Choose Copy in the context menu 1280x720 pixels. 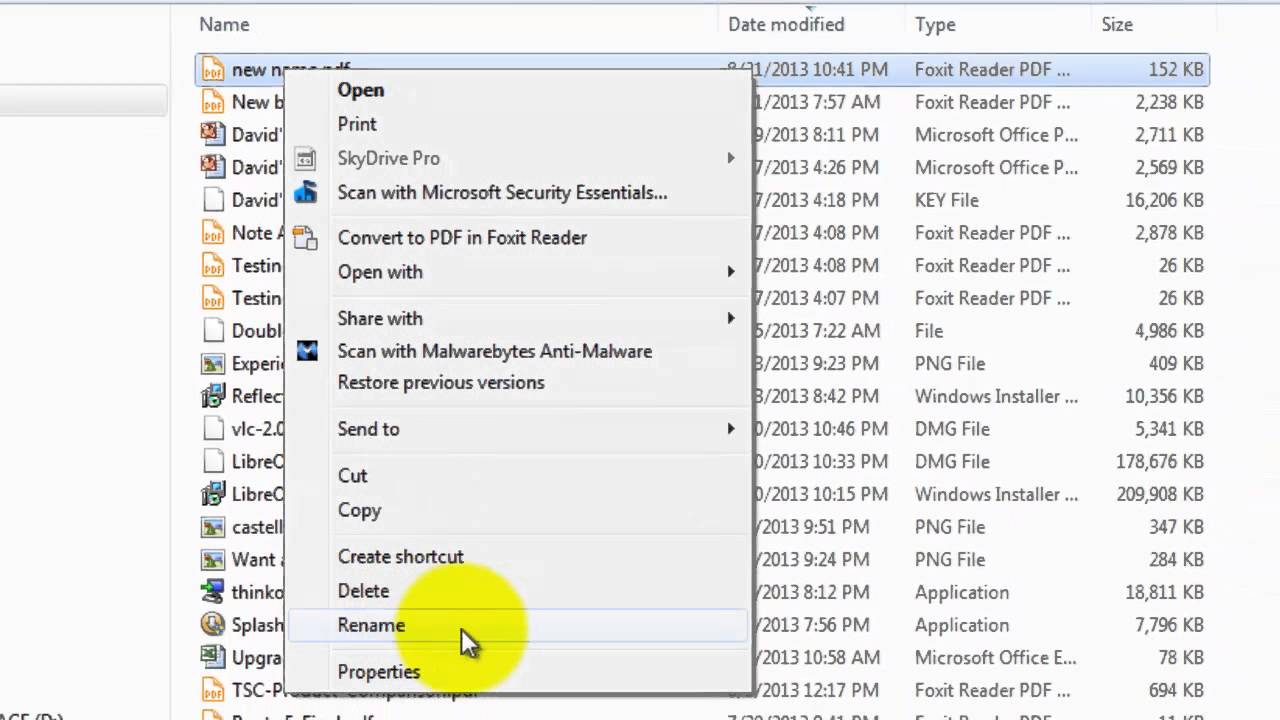[359, 510]
